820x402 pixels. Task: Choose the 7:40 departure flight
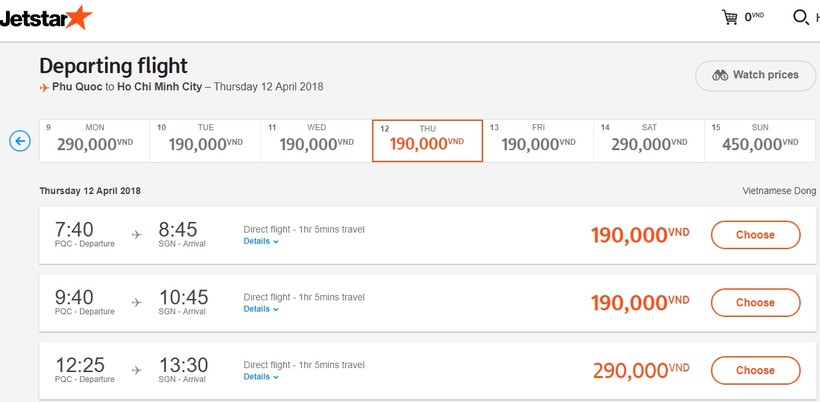(755, 235)
